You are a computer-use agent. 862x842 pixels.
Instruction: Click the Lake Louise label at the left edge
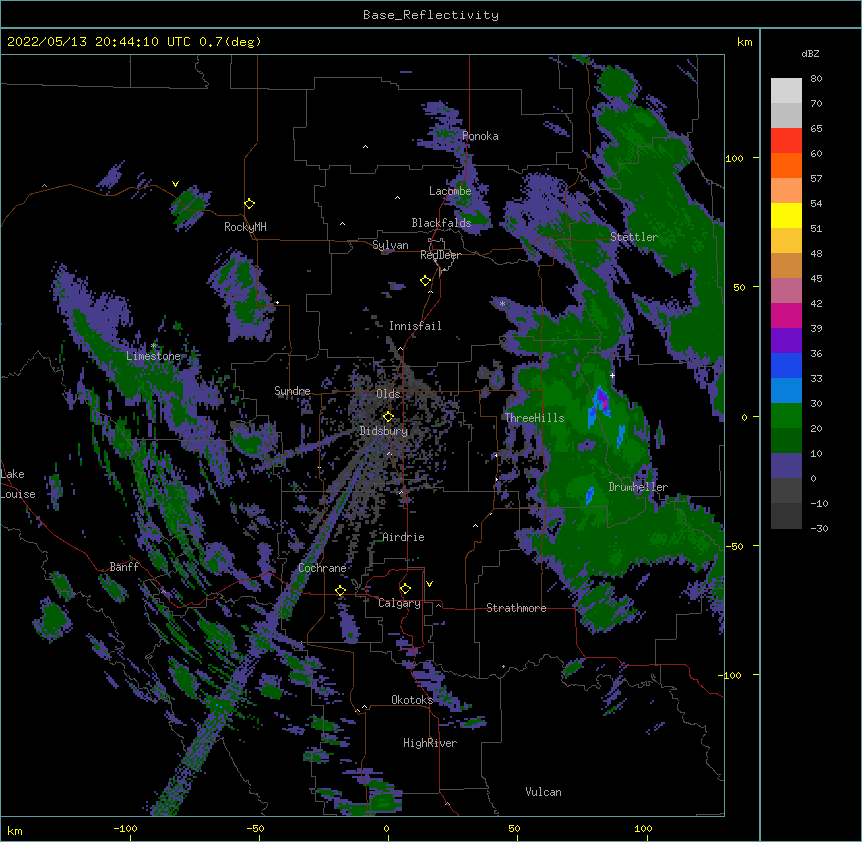click(18, 484)
